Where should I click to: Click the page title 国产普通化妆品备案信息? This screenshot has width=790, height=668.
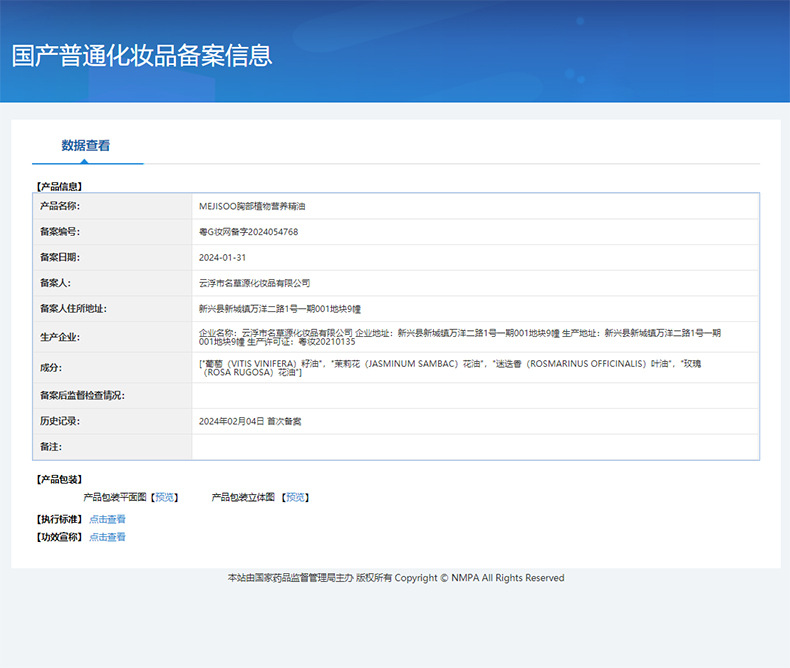click(x=142, y=55)
